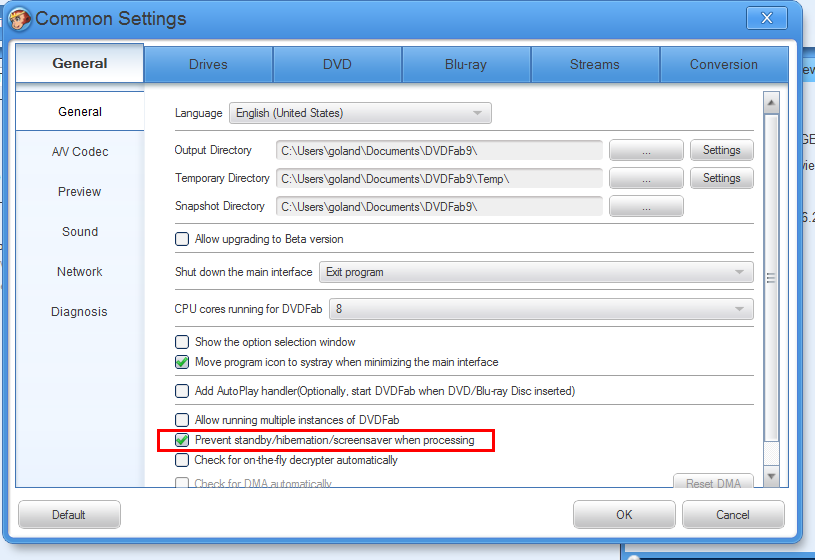Image resolution: width=815 pixels, height=560 pixels.
Task: Click the Cancel button
Action: click(733, 515)
